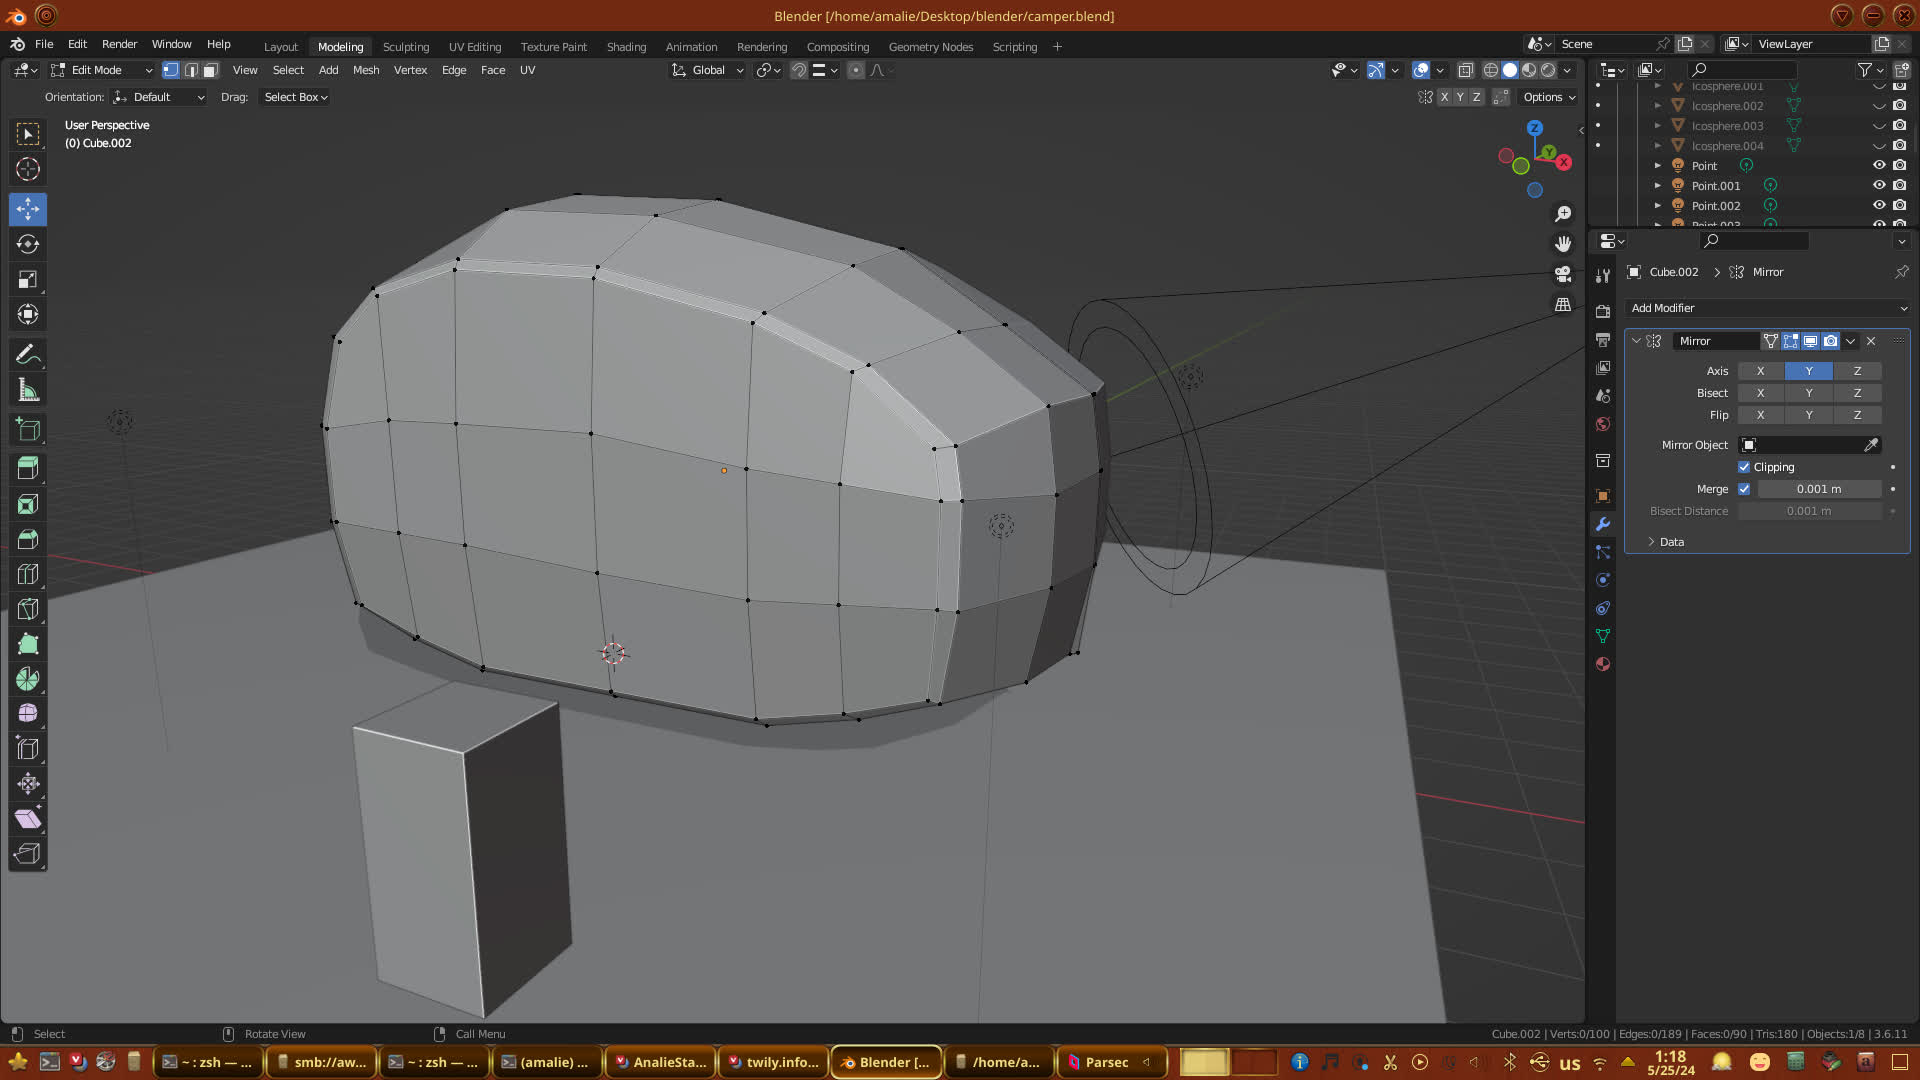1920x1080 pixels.
Task: Open the Mesh menu
Action: pyautogui.click(x=366, y=70)
